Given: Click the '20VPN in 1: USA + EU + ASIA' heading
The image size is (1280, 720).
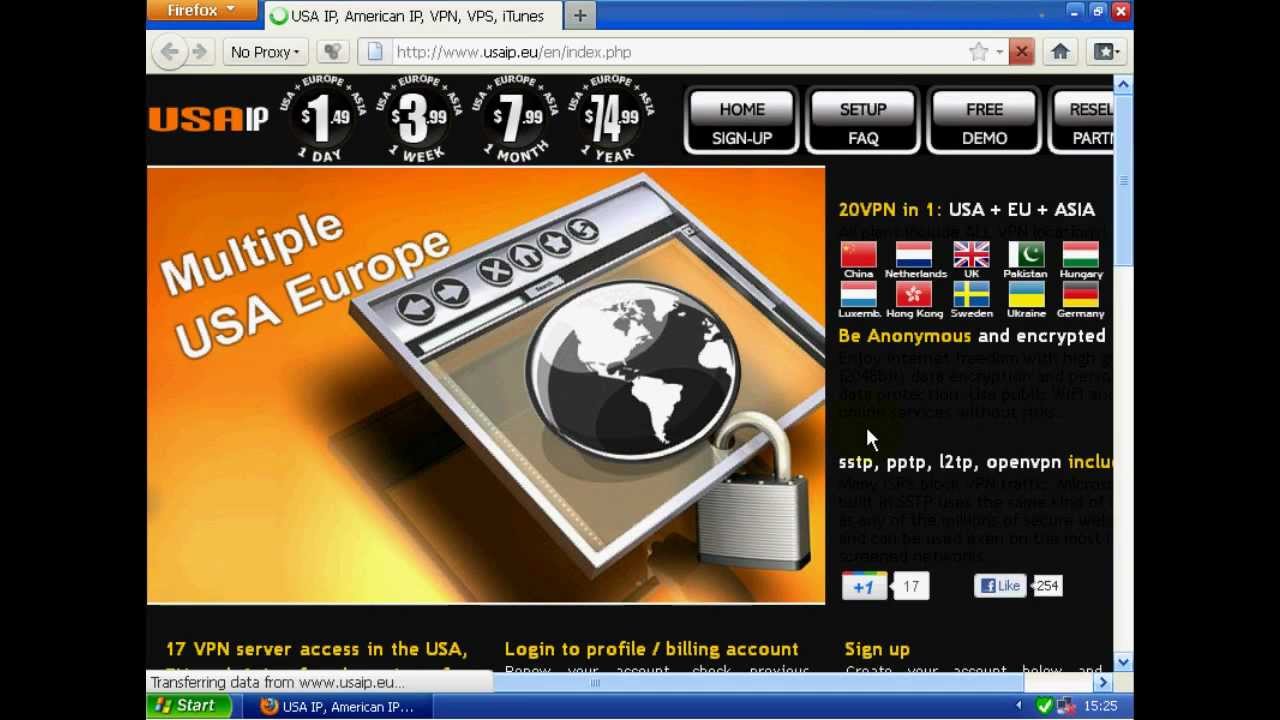Looking at the screenshot, I should [966, 210].
